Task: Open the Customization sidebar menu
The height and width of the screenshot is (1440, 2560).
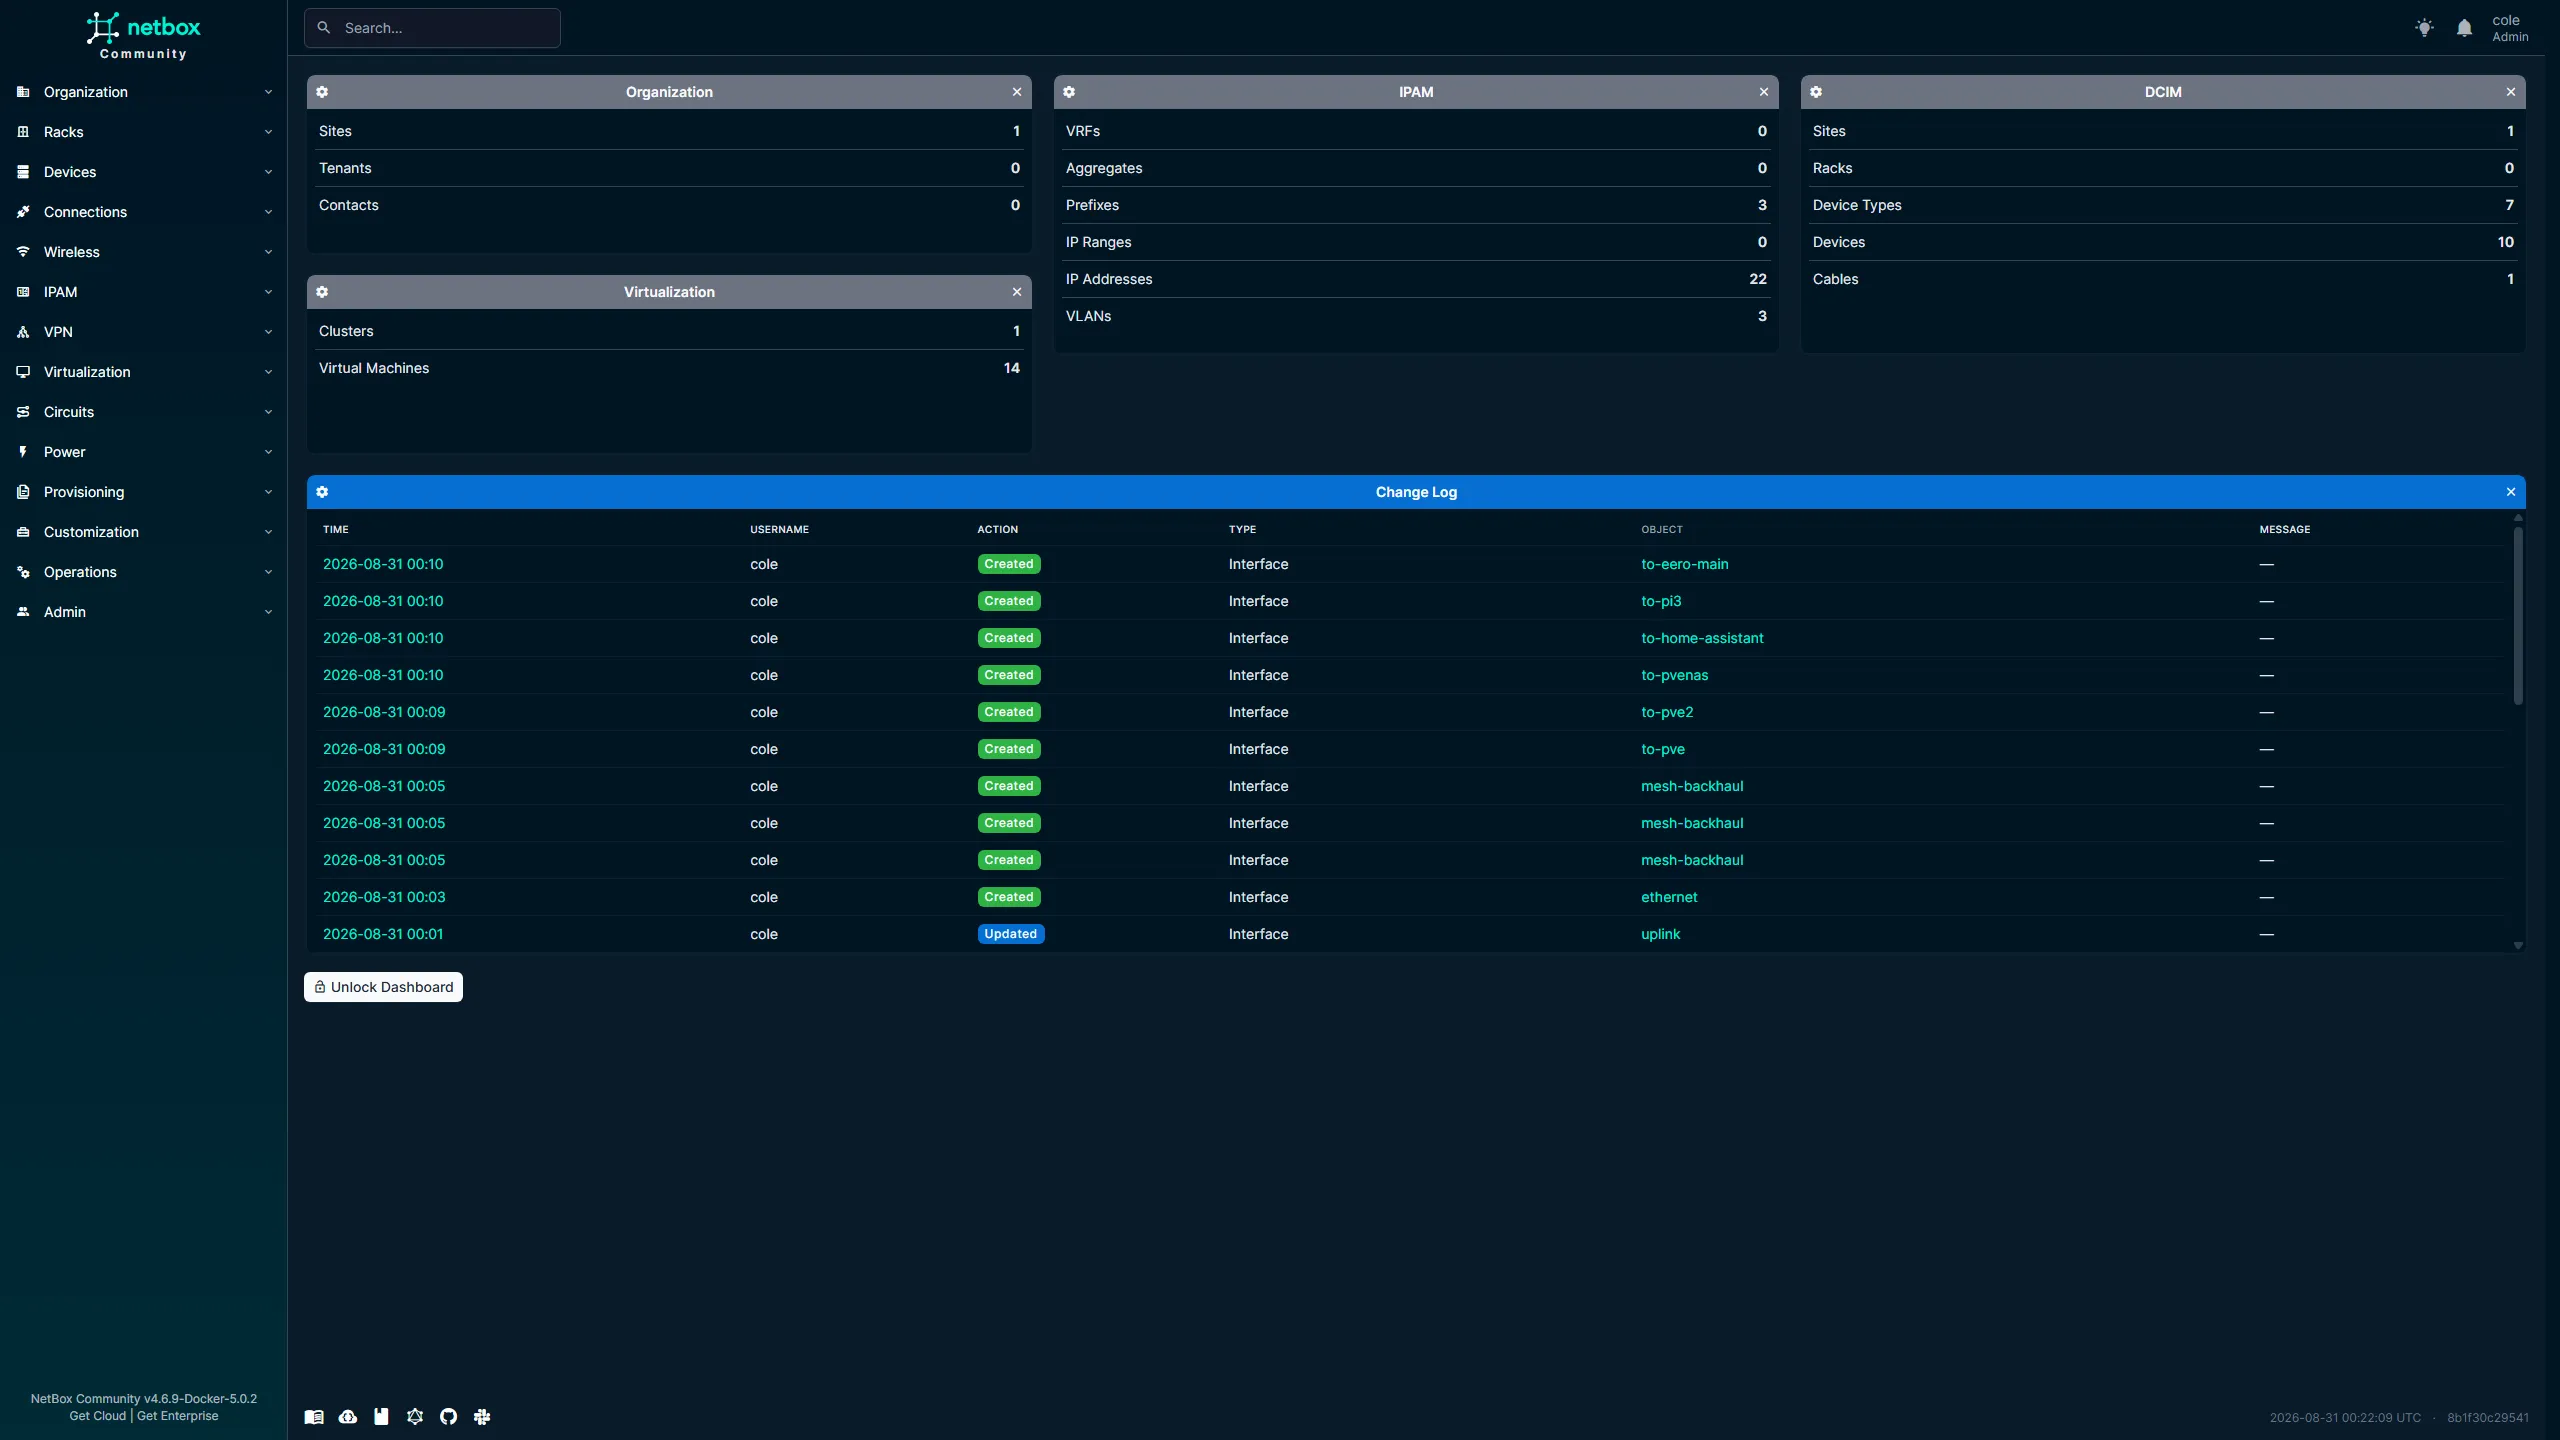Action: [144, 532]
